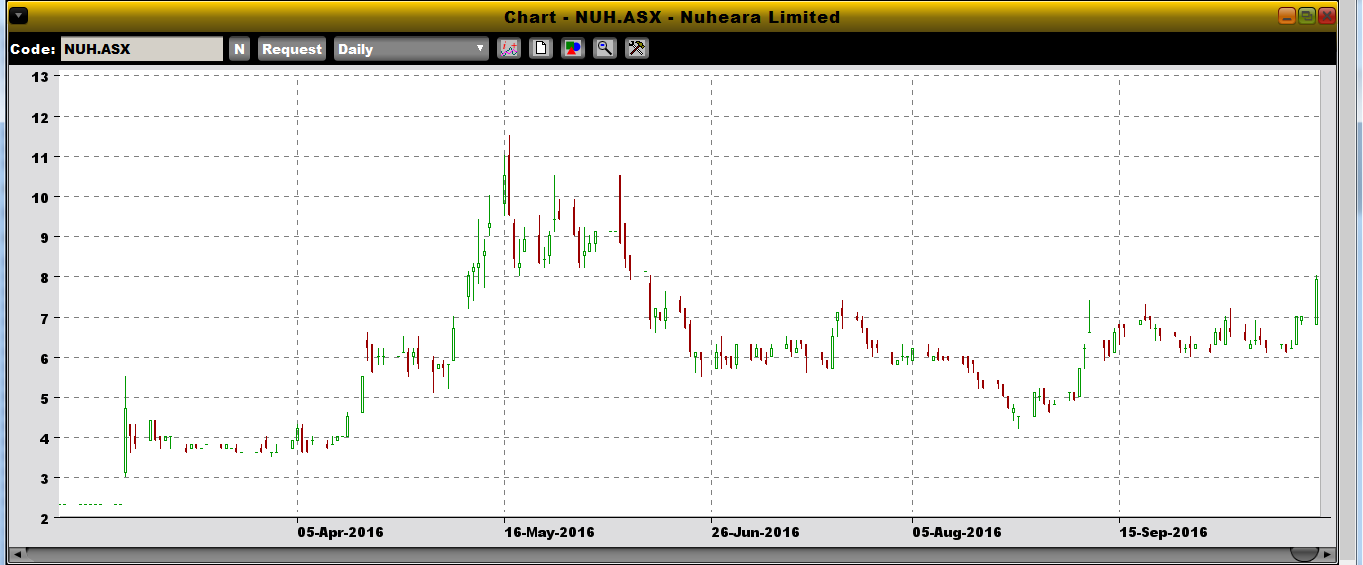
Task: Click the round scrollbar thumb at bottom right
Action: [1304, 553]
